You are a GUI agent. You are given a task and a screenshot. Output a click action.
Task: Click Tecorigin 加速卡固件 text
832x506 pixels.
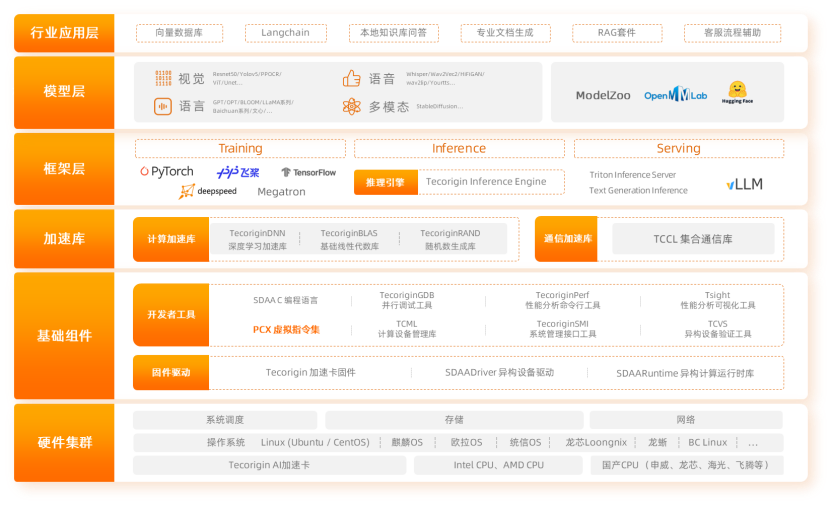coord(310,373)
